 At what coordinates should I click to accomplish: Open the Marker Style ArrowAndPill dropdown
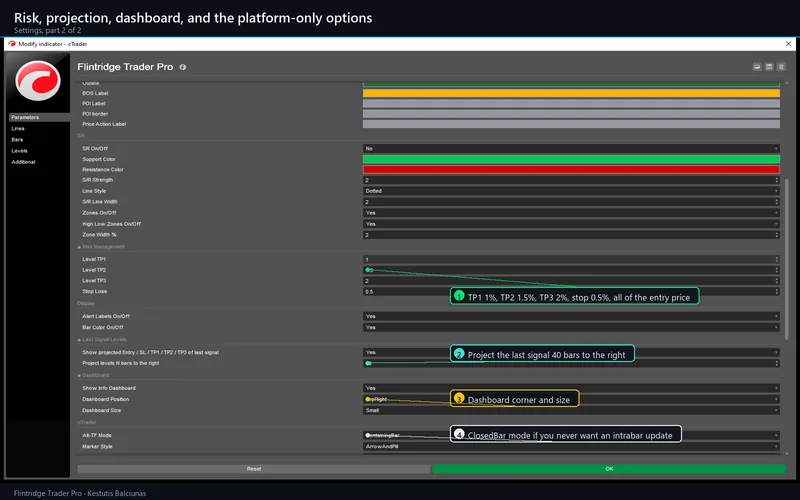pyautogui.click(x=571, y=446)
